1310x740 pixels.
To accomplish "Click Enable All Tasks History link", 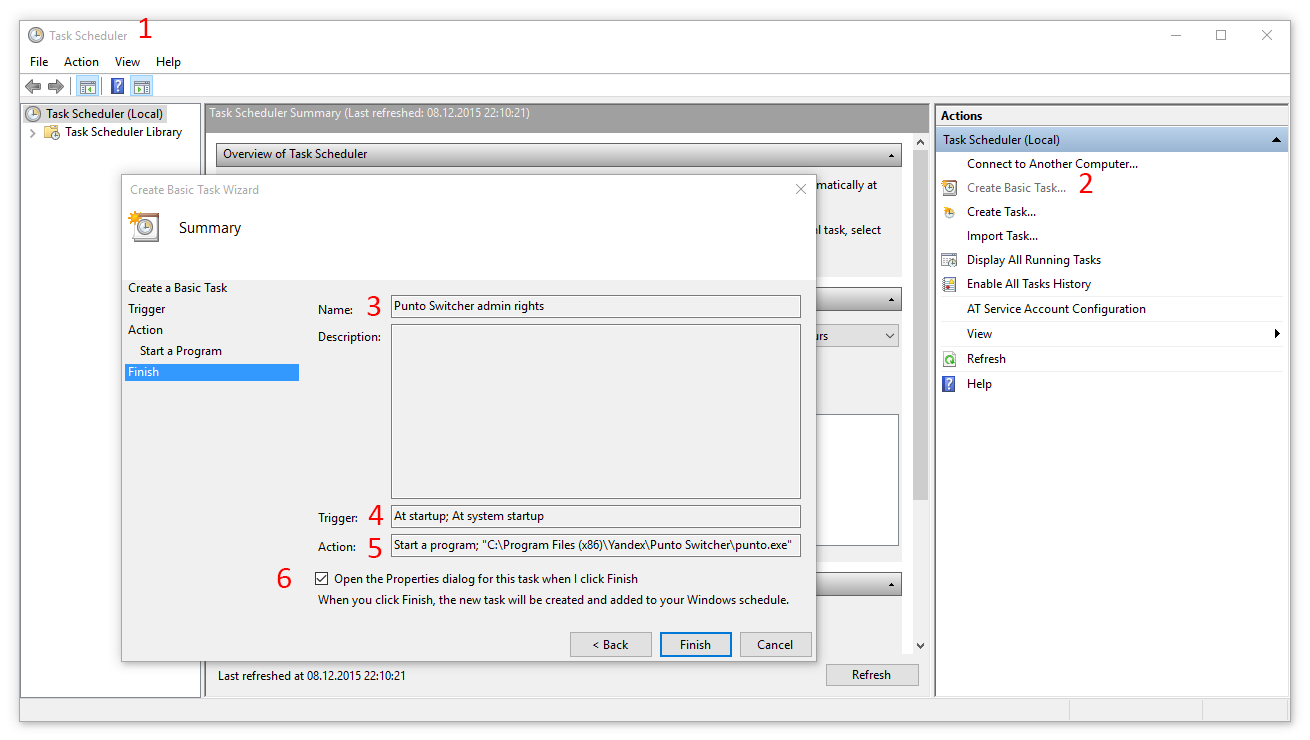I will point(1029,284).
